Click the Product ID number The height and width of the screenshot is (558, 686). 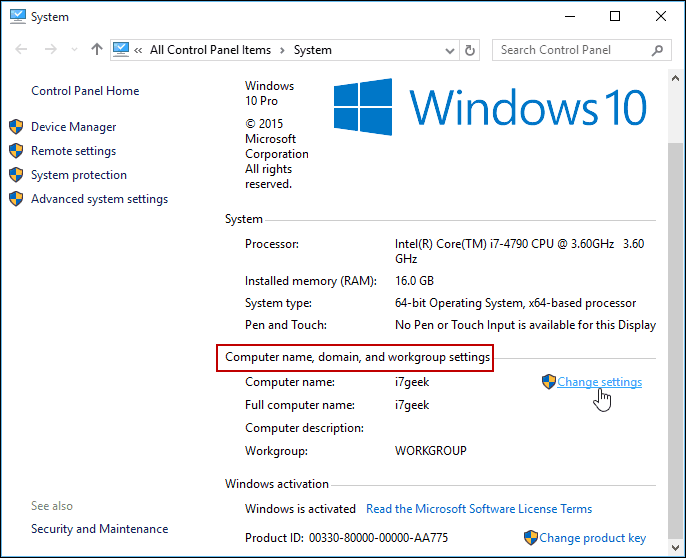tap(378, 538)
